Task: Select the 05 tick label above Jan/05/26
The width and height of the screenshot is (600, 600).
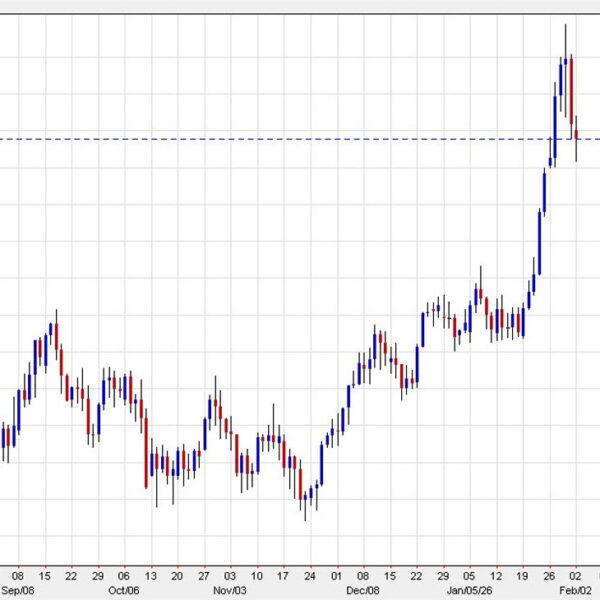Action: 469,576
